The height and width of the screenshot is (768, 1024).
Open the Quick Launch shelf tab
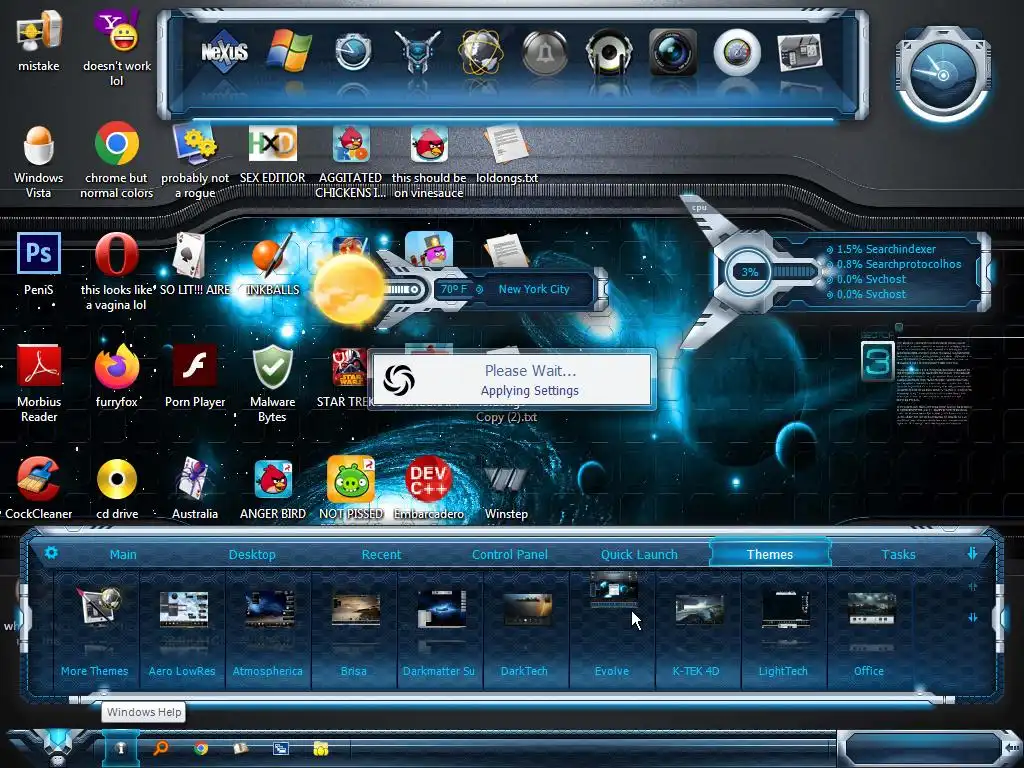pyautogui.click(x=639, y=554)
